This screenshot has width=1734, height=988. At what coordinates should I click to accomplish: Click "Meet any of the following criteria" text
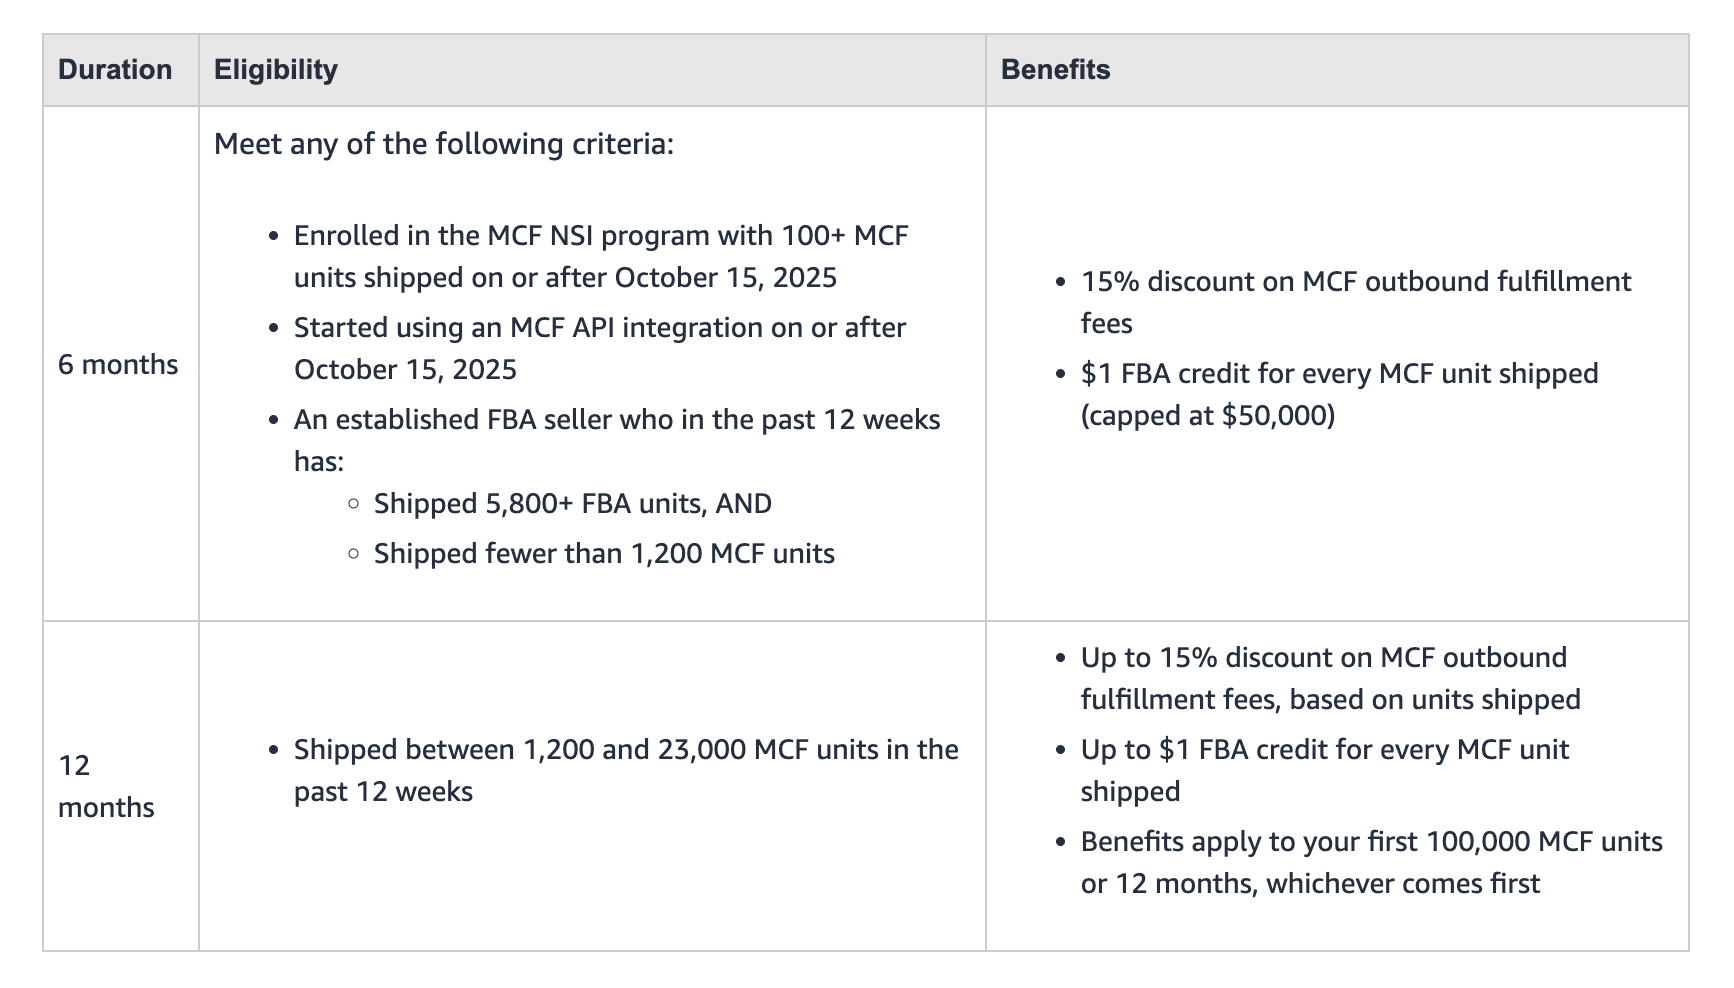click(x=444, y=144)
